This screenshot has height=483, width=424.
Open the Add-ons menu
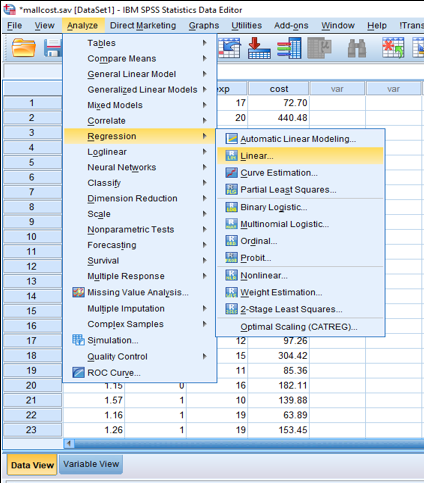291,26
